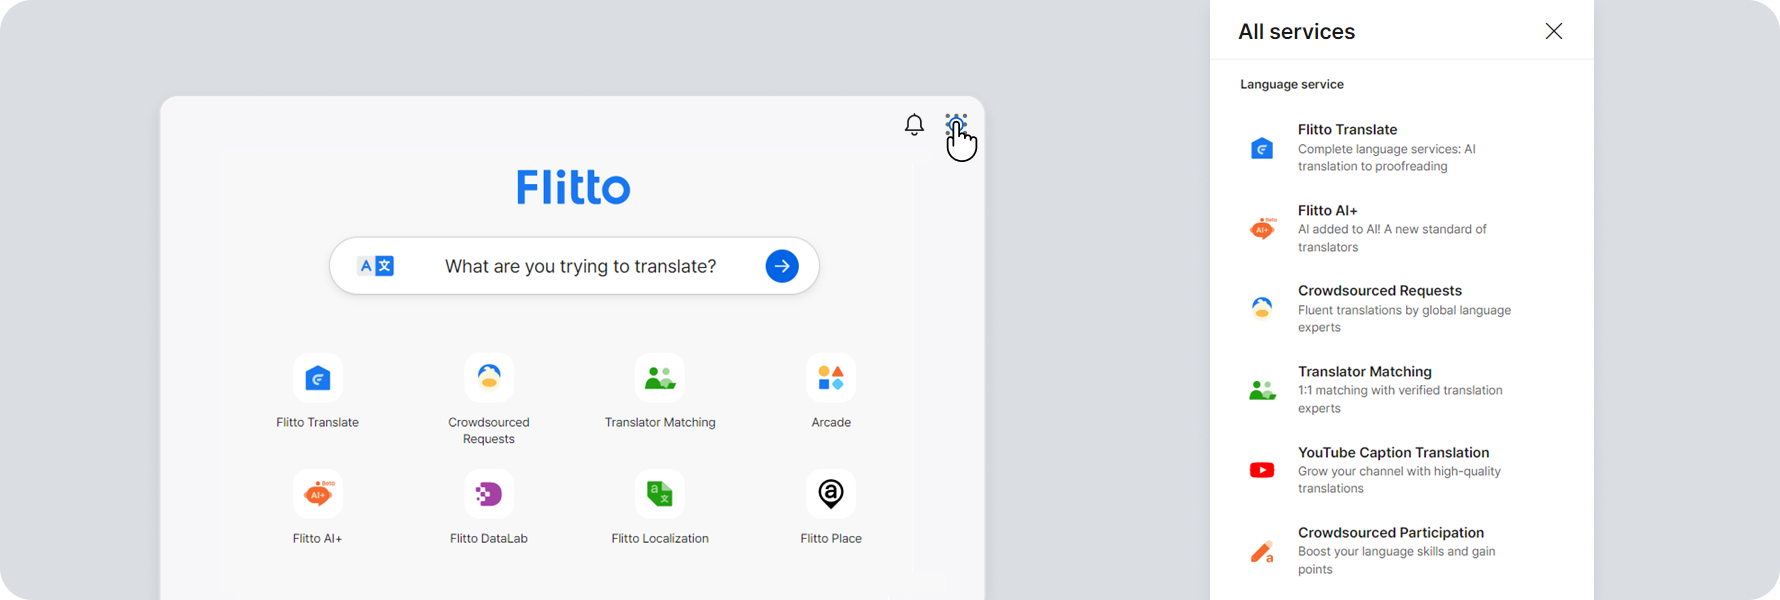The height and width of the screenshot is (600, 1780).
Task: Click 'Complete language services: AI translation to proofreading' text
Action: [x=1387, y=158]
